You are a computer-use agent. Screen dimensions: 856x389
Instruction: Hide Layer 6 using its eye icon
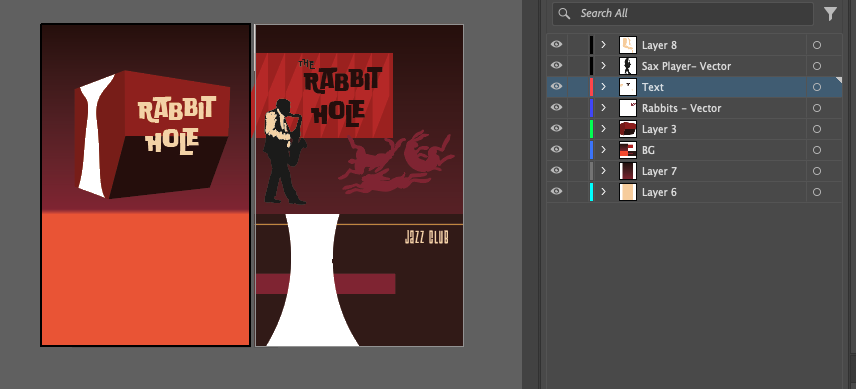pos(556,191)
